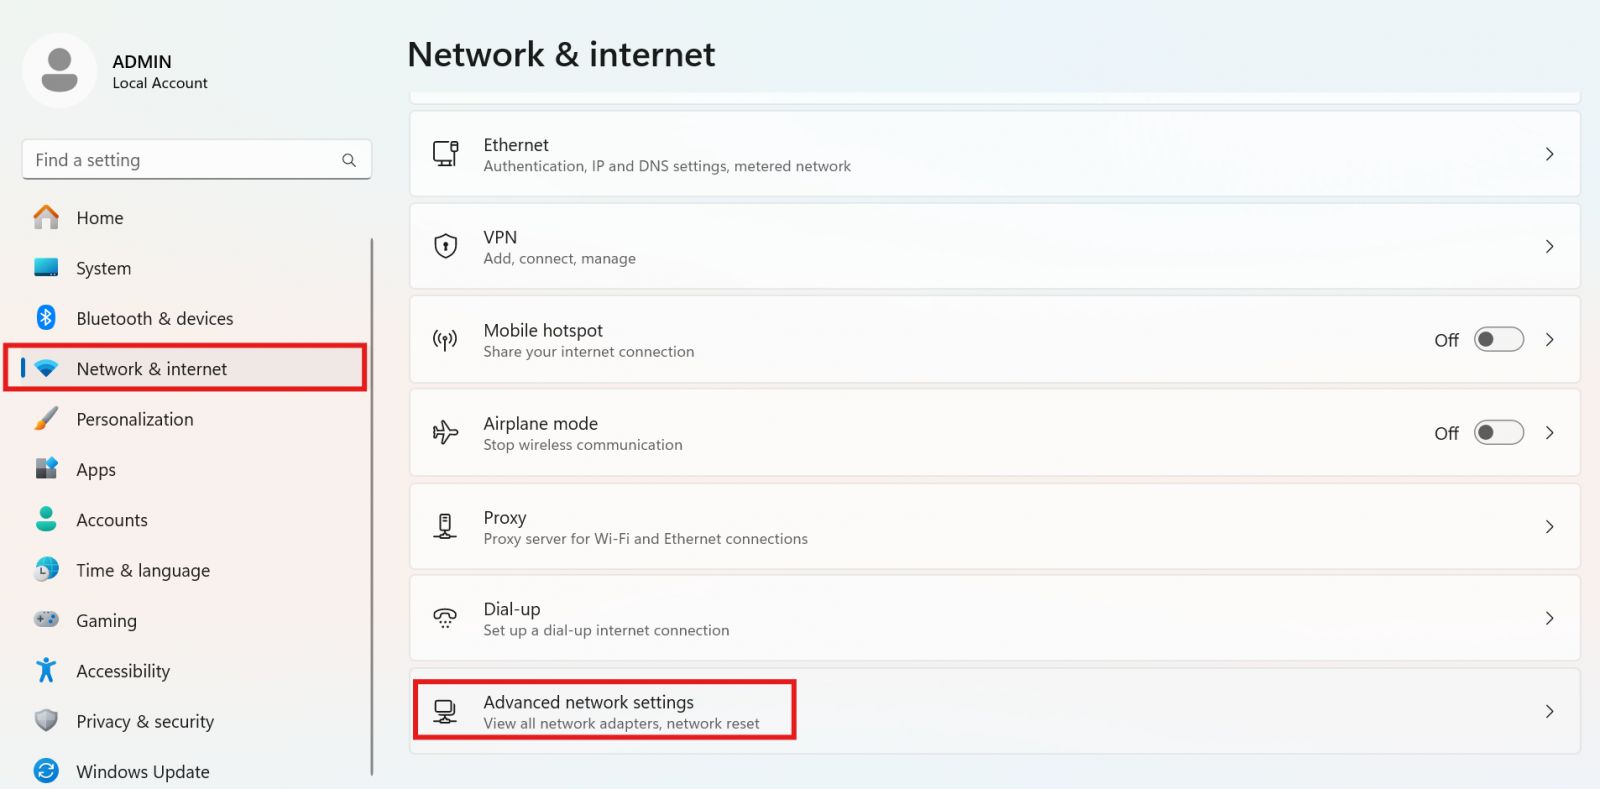1600x789 pixels.
Task: Toggle Mobile hotspot off again
Action: click(x=1497, y=339)
